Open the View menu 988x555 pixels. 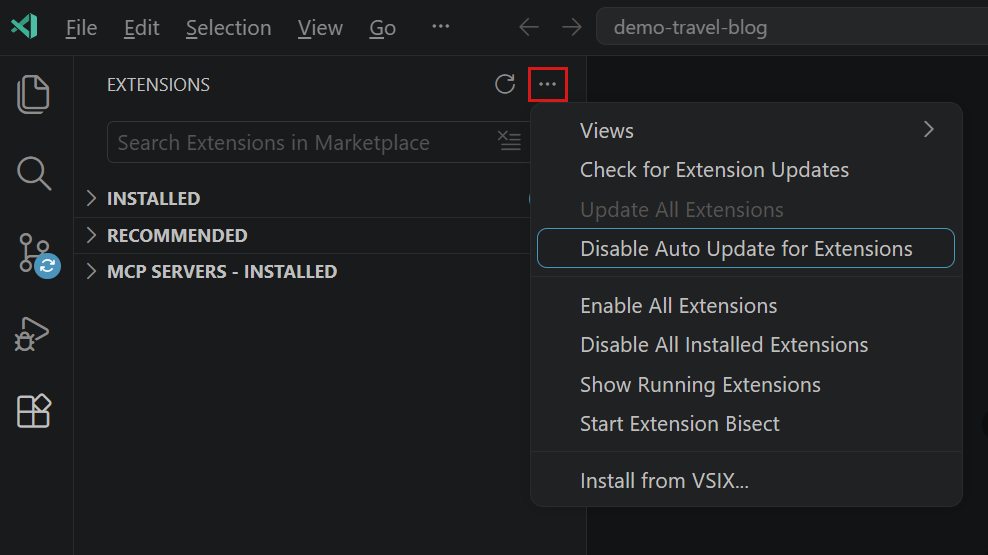320,28
